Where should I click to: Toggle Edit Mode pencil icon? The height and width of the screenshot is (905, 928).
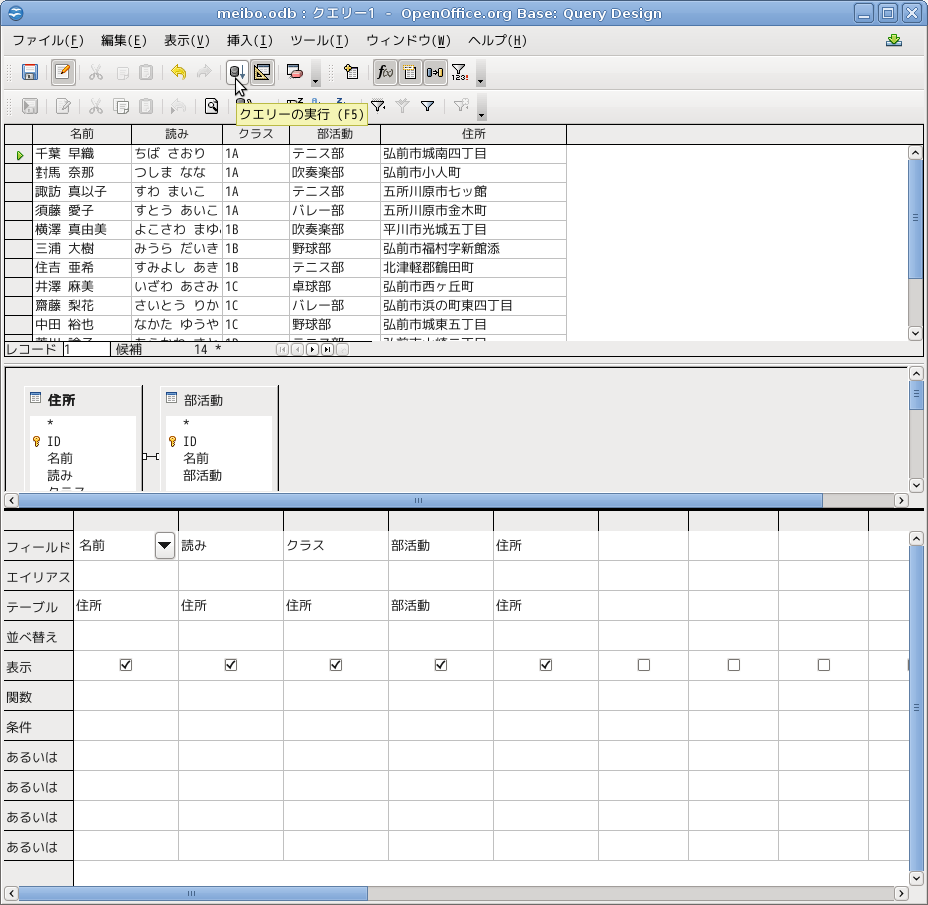point(63,72)
